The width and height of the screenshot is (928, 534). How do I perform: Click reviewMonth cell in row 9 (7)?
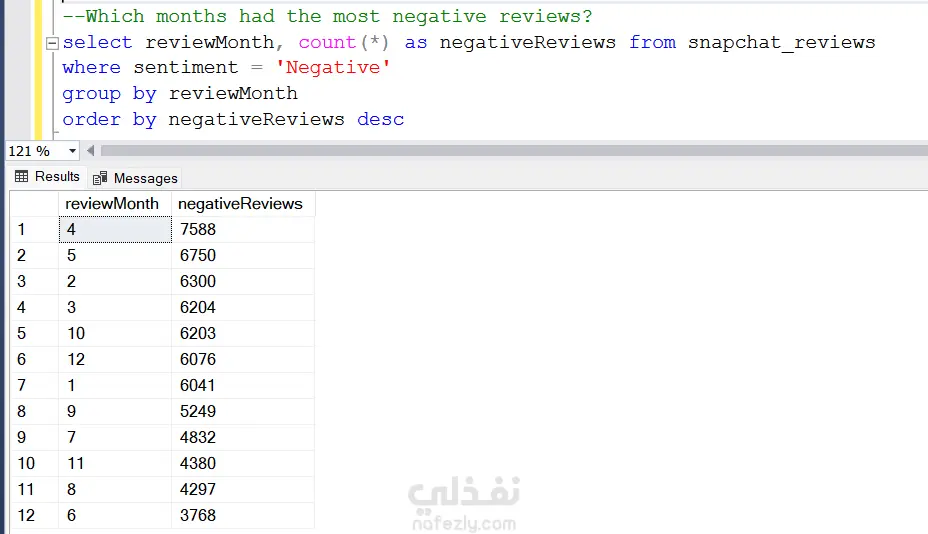[x=115, y=438]
